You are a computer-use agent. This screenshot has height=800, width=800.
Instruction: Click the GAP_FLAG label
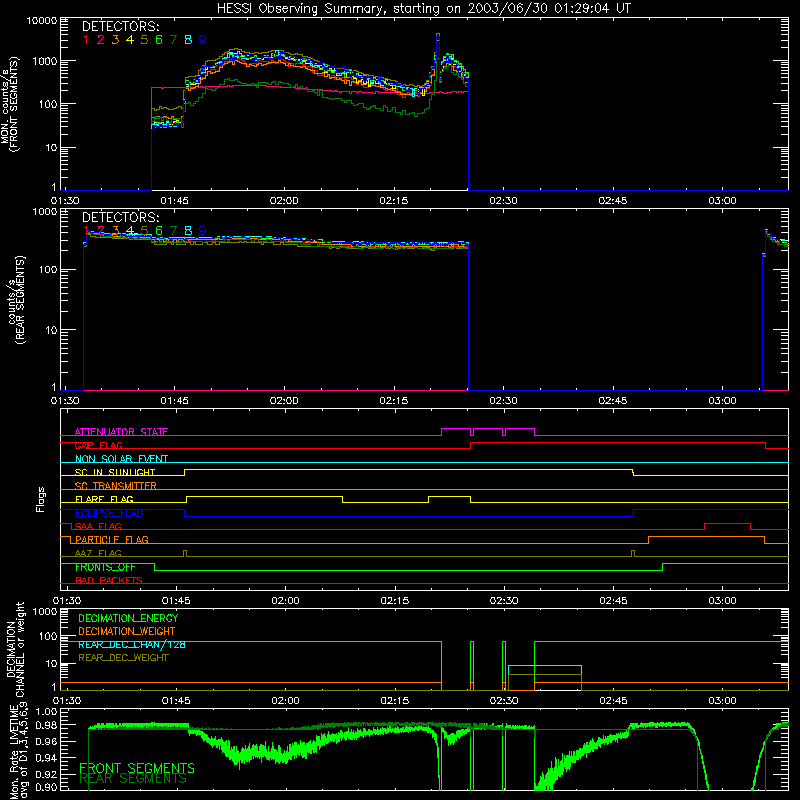98,445
